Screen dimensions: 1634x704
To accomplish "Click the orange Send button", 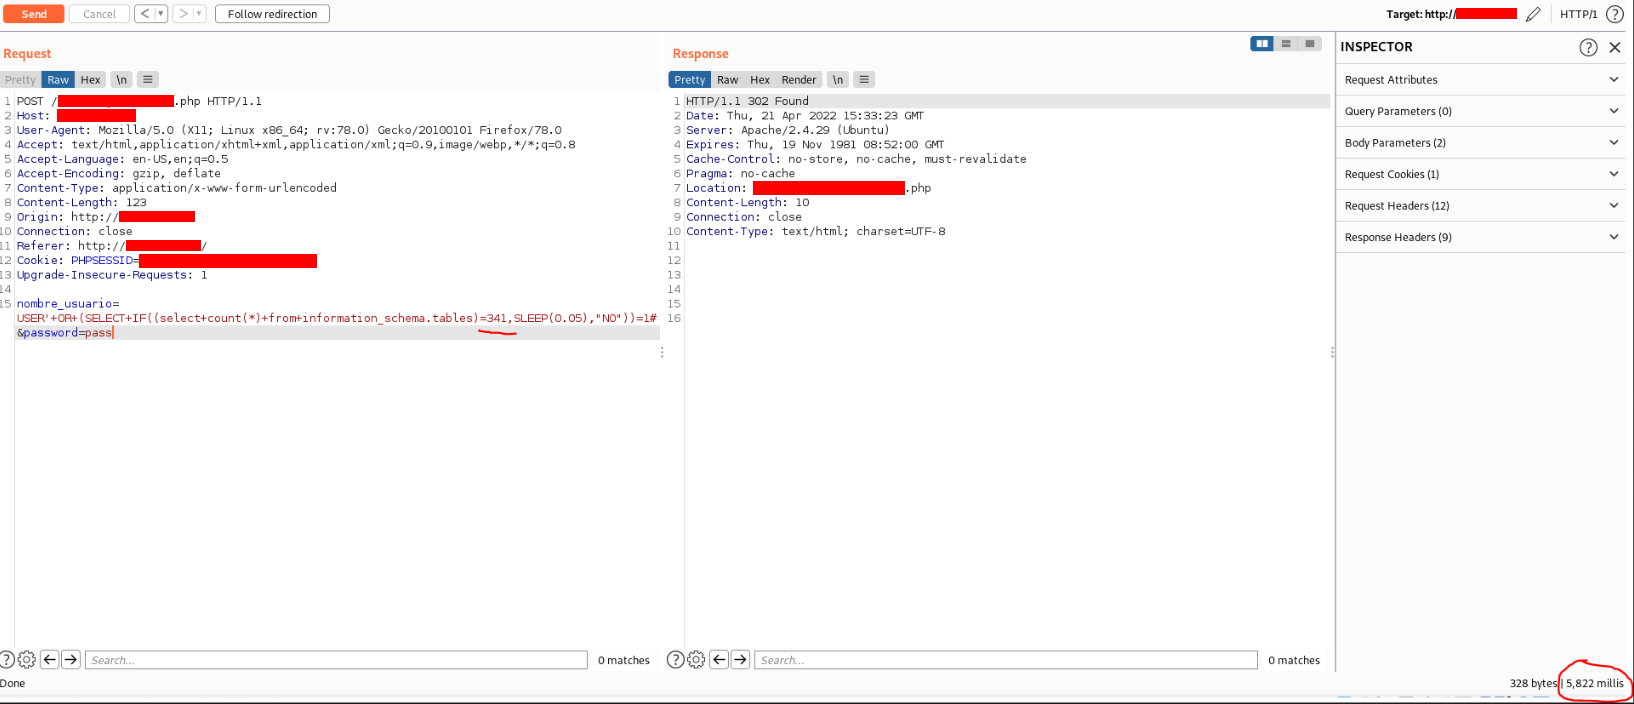I will pyautogui.click(x=34, y=14).
